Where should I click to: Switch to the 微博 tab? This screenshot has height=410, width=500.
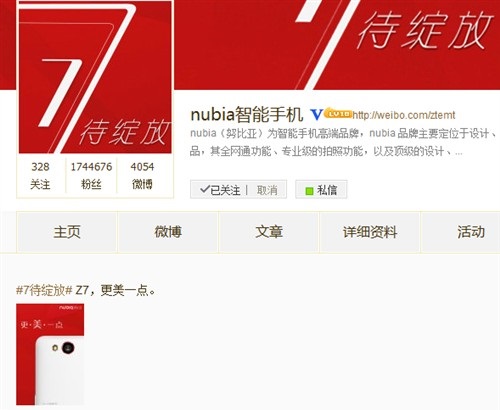point(168,232)
